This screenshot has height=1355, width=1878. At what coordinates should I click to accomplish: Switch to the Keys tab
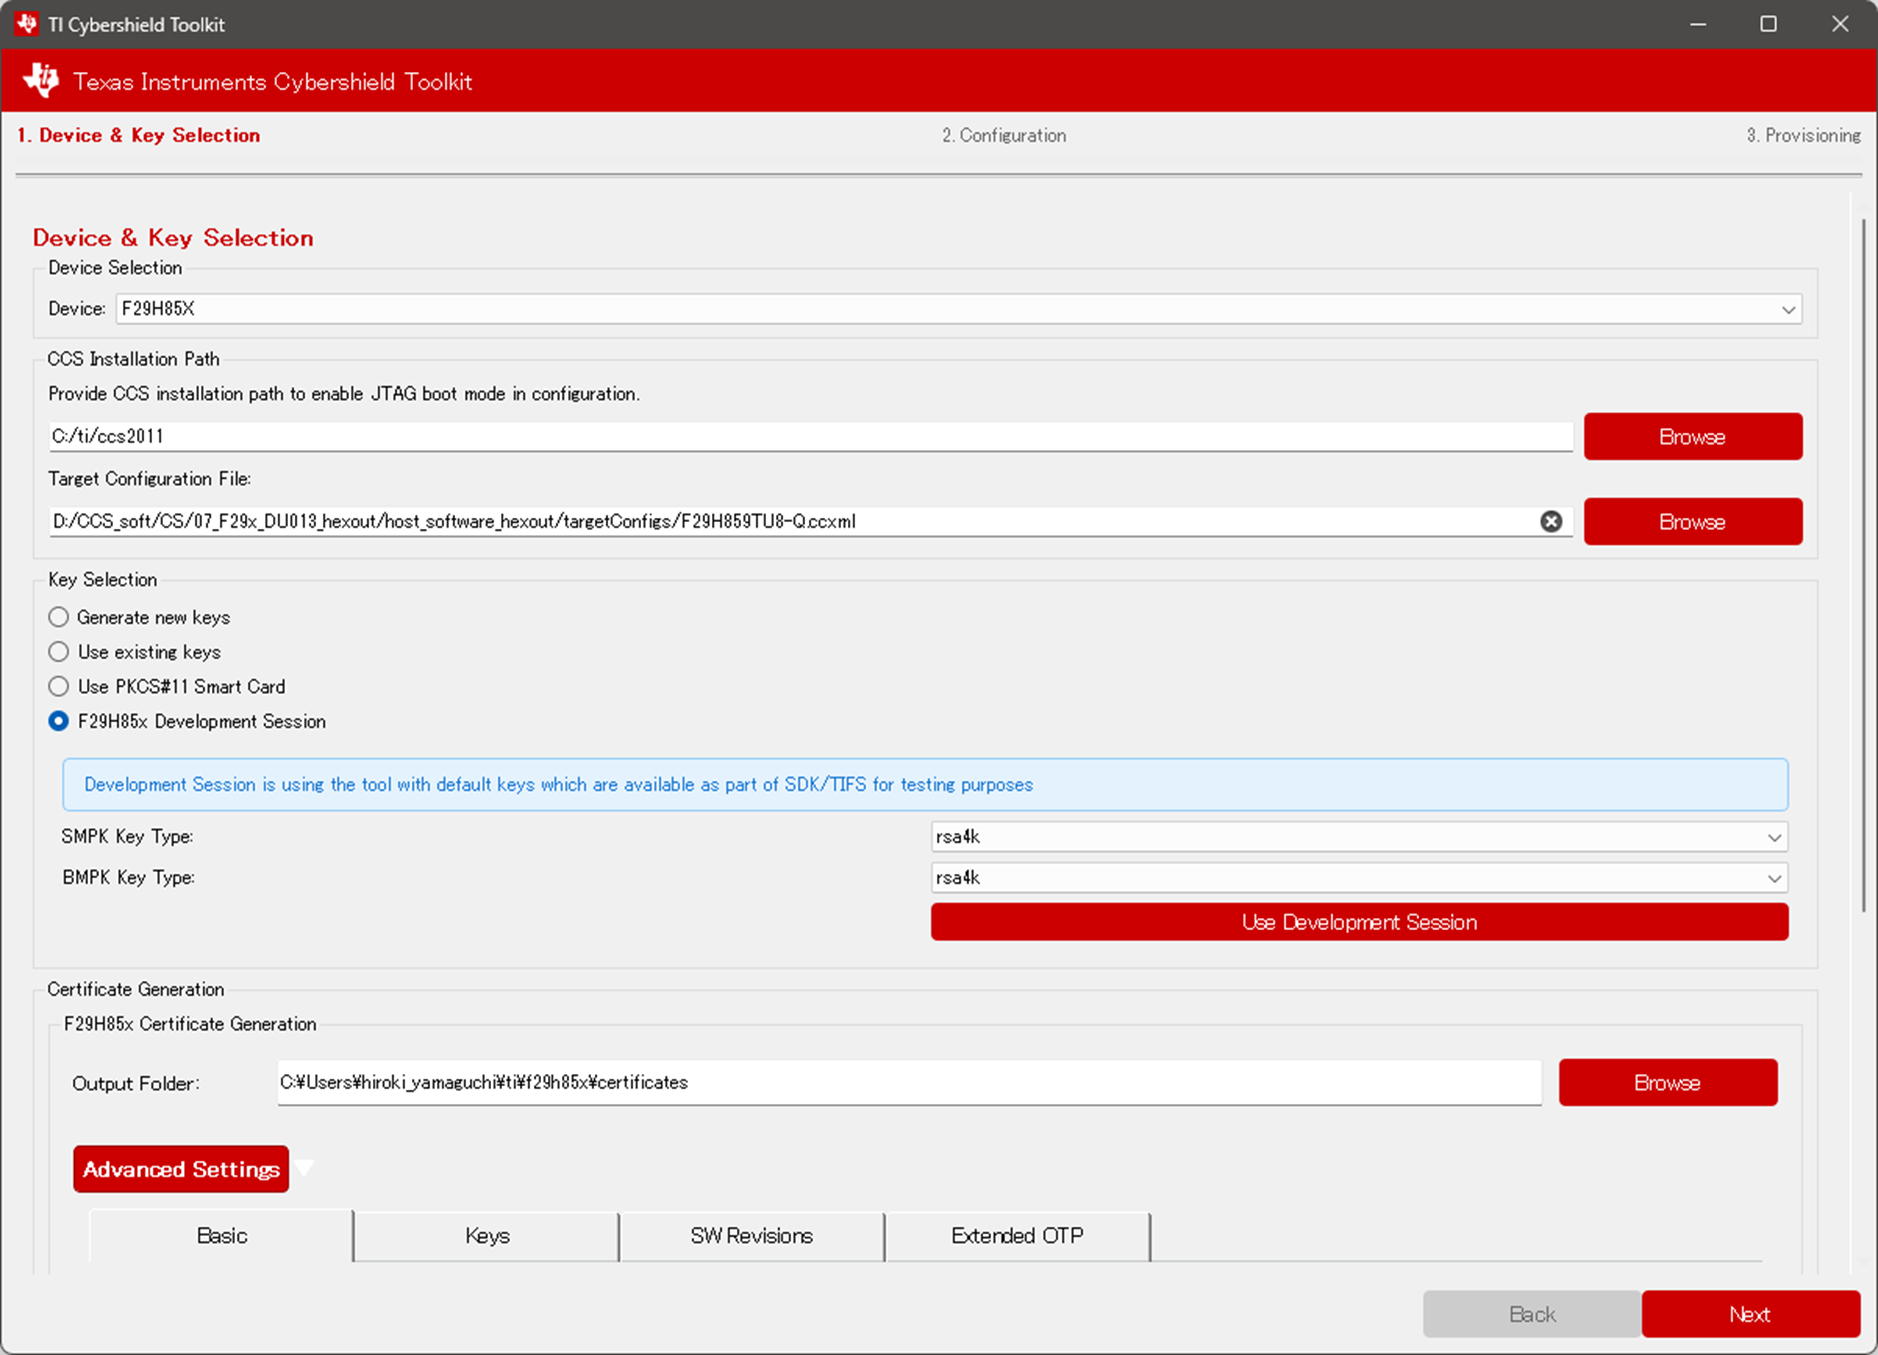pos(487,1236)
